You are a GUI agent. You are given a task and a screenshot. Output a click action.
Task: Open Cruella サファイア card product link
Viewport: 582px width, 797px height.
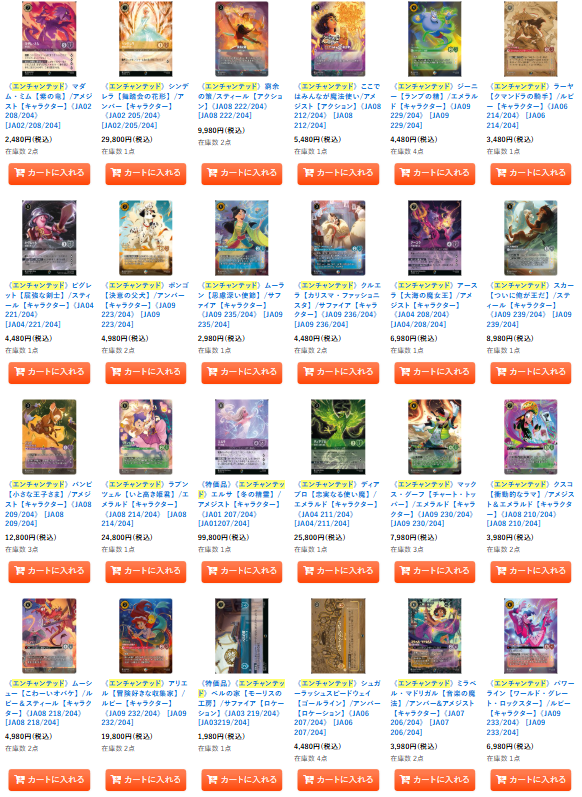pos(338,305)
